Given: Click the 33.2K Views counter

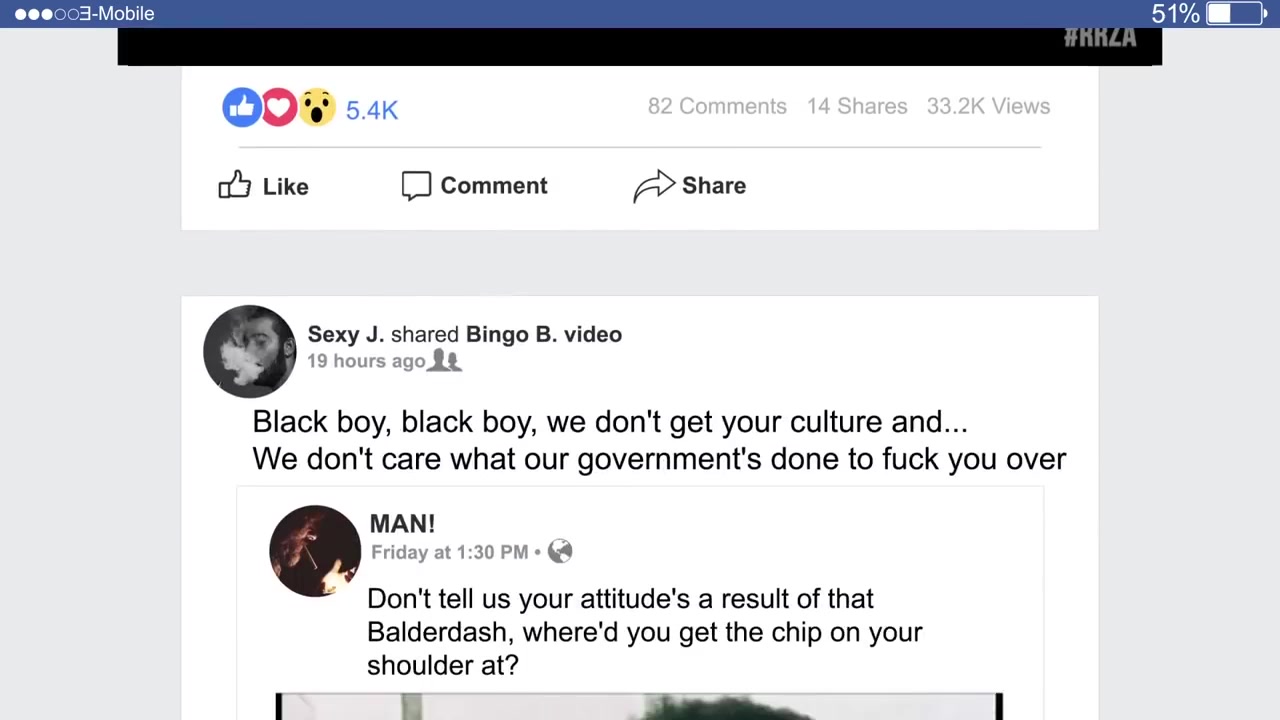Looking at the screenshot, I should pyautogui.click(x=988, y=106).
